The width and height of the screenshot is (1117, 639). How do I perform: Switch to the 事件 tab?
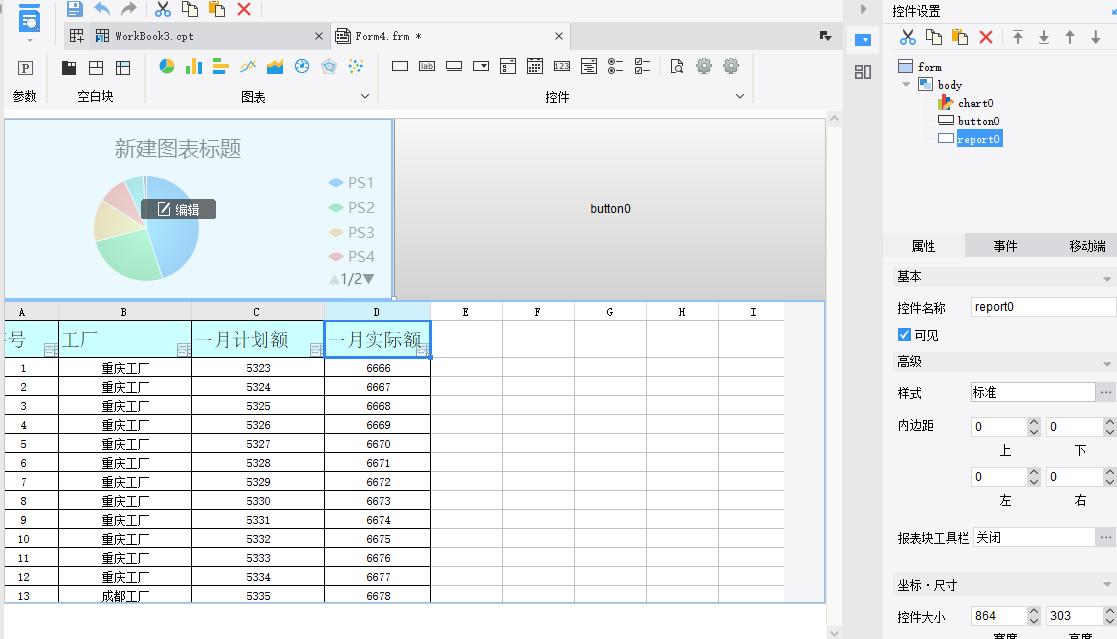tap(1005, 246)
